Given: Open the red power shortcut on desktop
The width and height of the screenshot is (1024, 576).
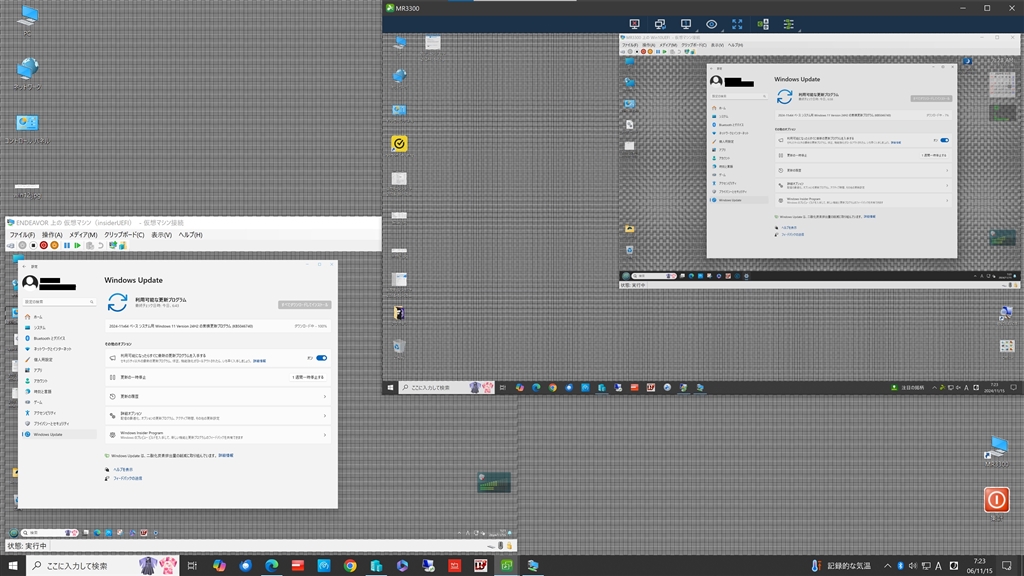Looking at the screenshot, I should (996, 499).
